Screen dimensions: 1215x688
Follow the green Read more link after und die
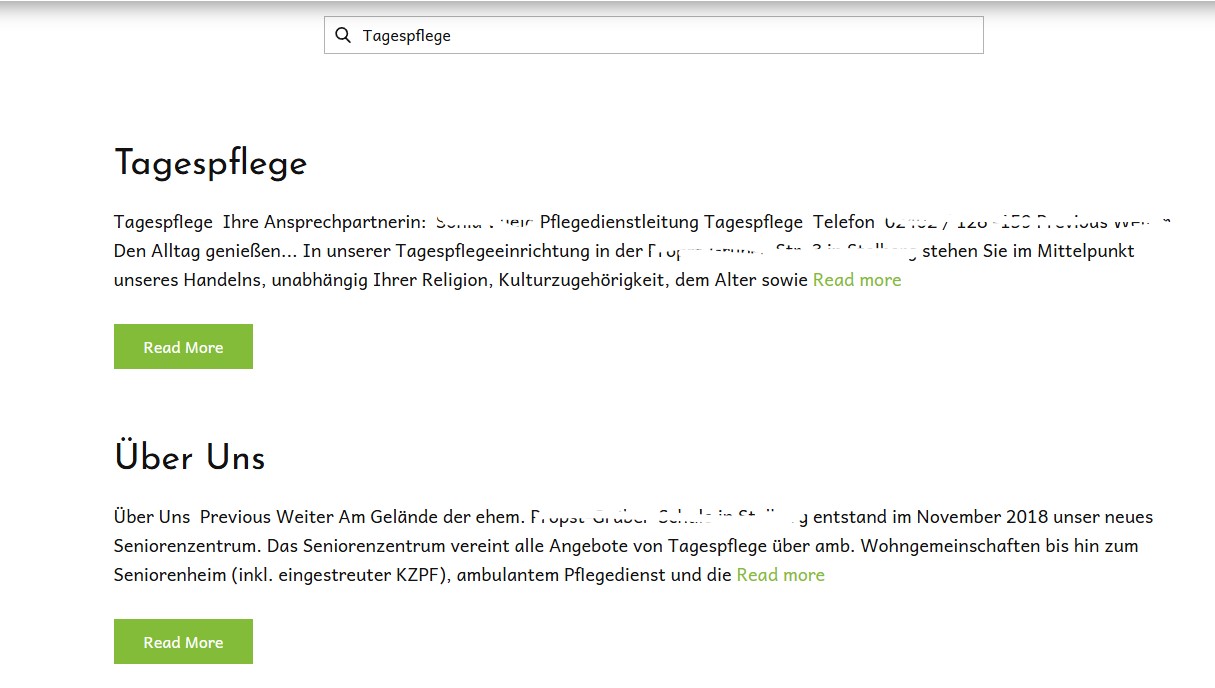tap(781, 575)
